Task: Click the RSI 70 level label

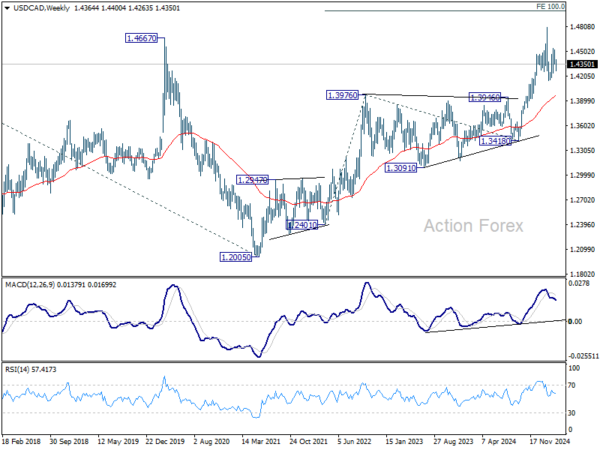Action: click(x=572, y=385)
